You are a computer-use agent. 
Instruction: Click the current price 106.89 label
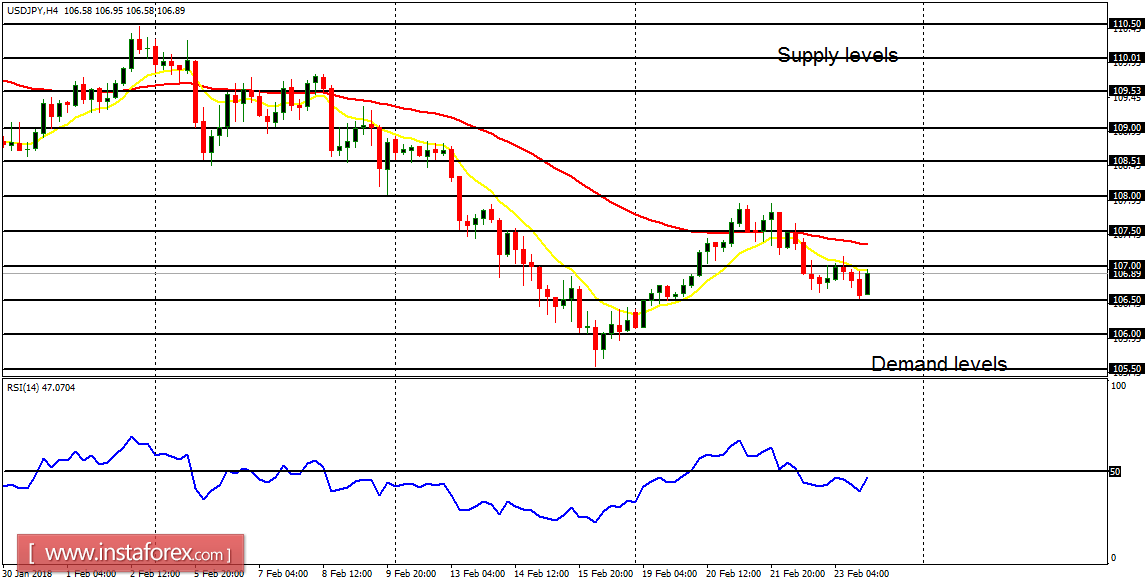click(1127, 274)
